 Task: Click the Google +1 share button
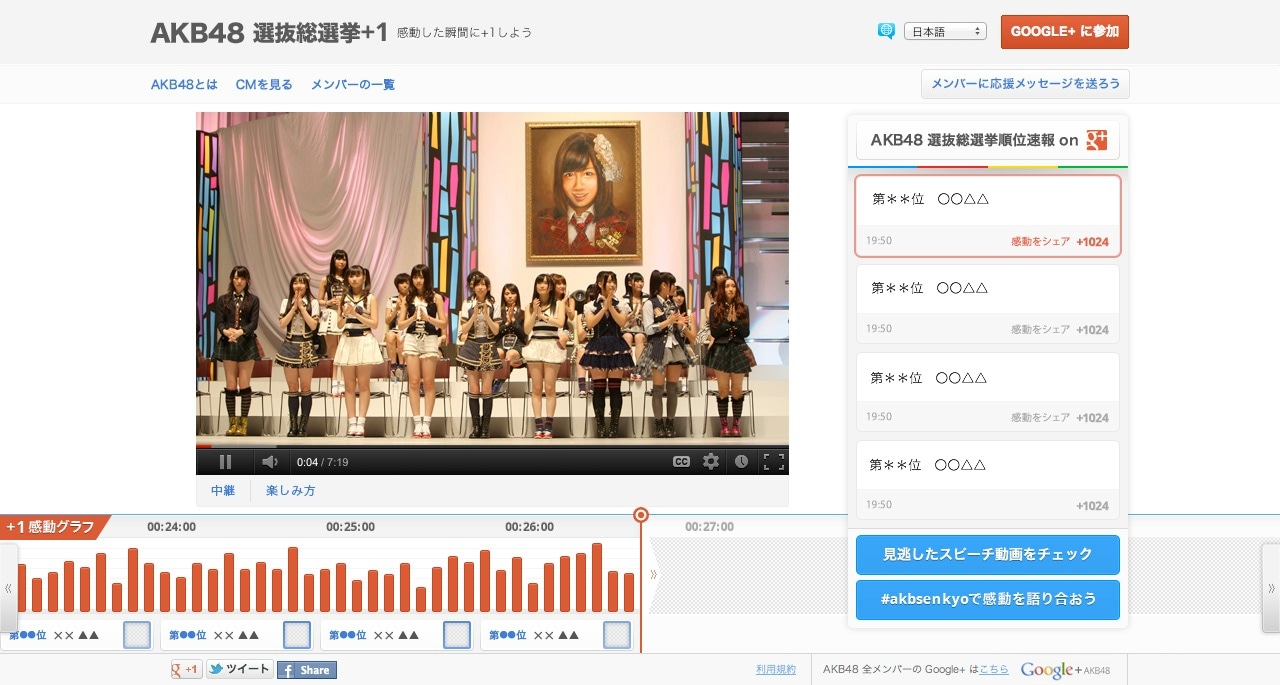pos(186,670)
